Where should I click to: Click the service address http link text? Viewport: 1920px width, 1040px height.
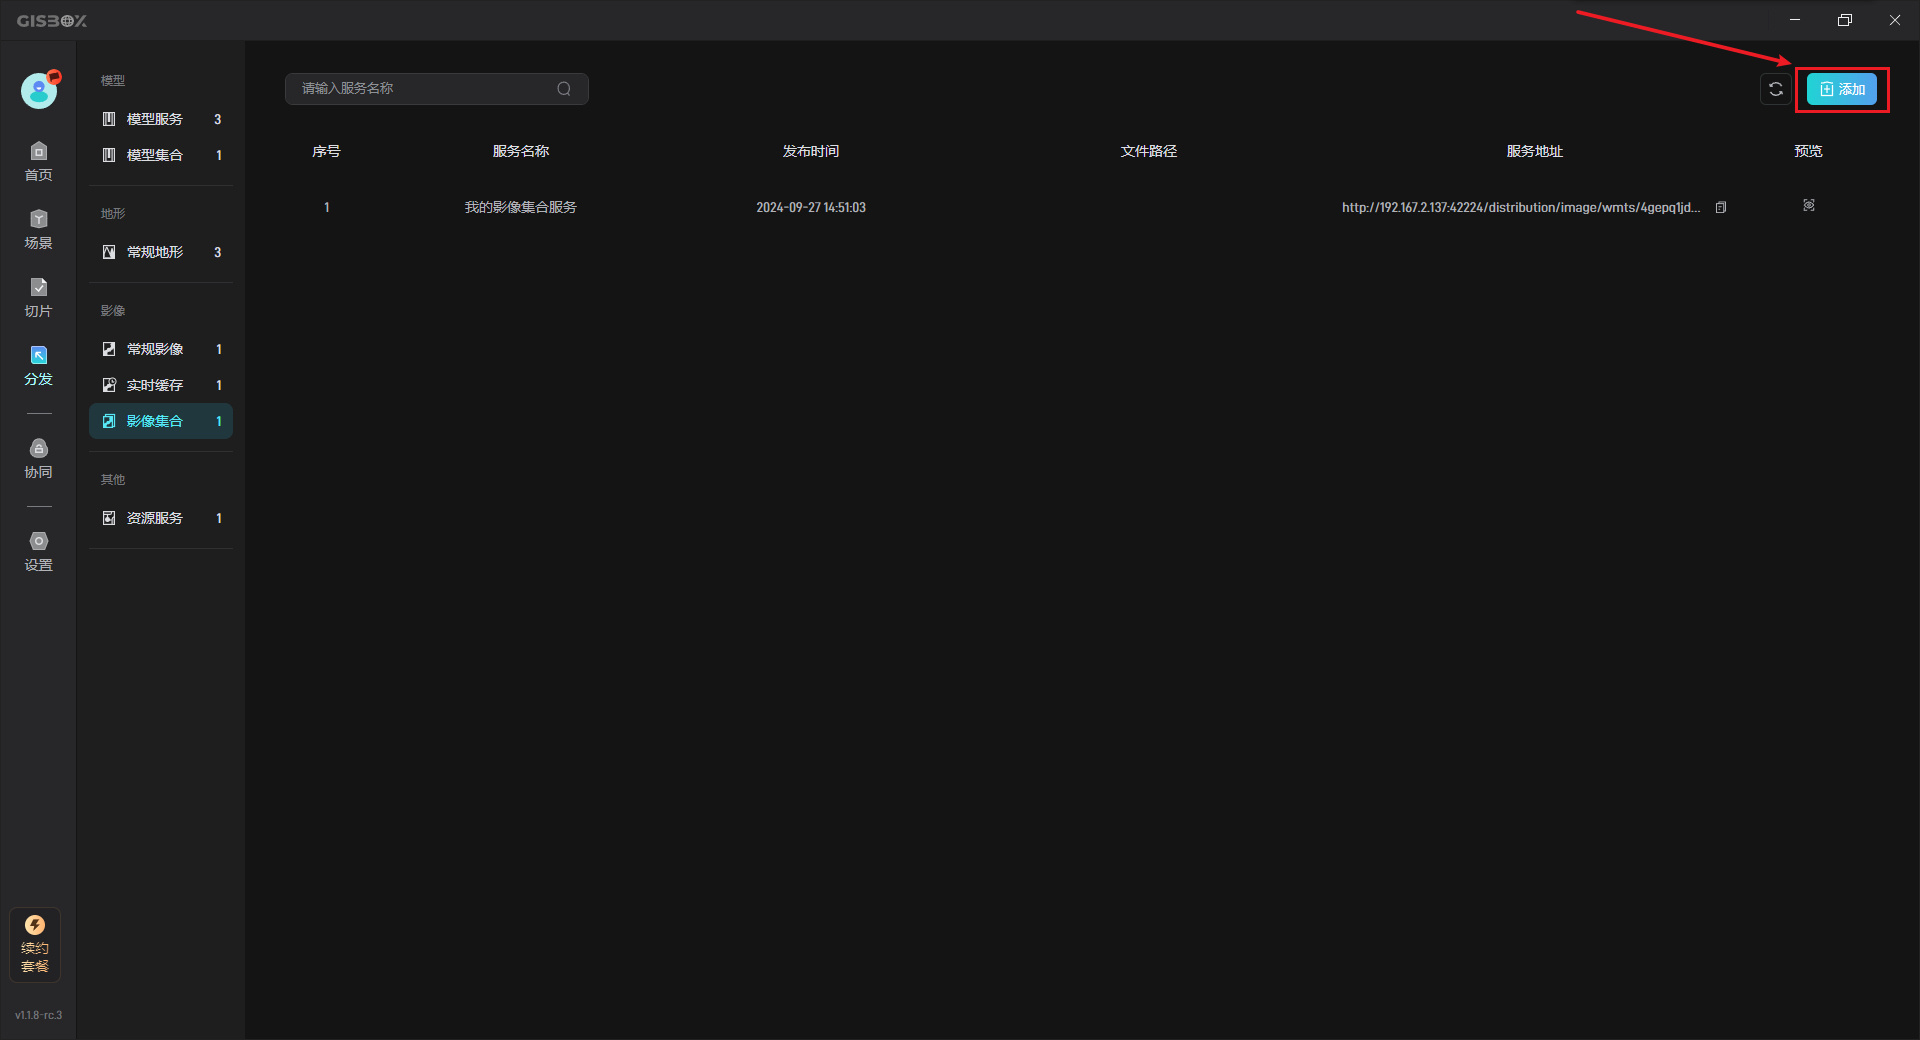coord(1521,207)
